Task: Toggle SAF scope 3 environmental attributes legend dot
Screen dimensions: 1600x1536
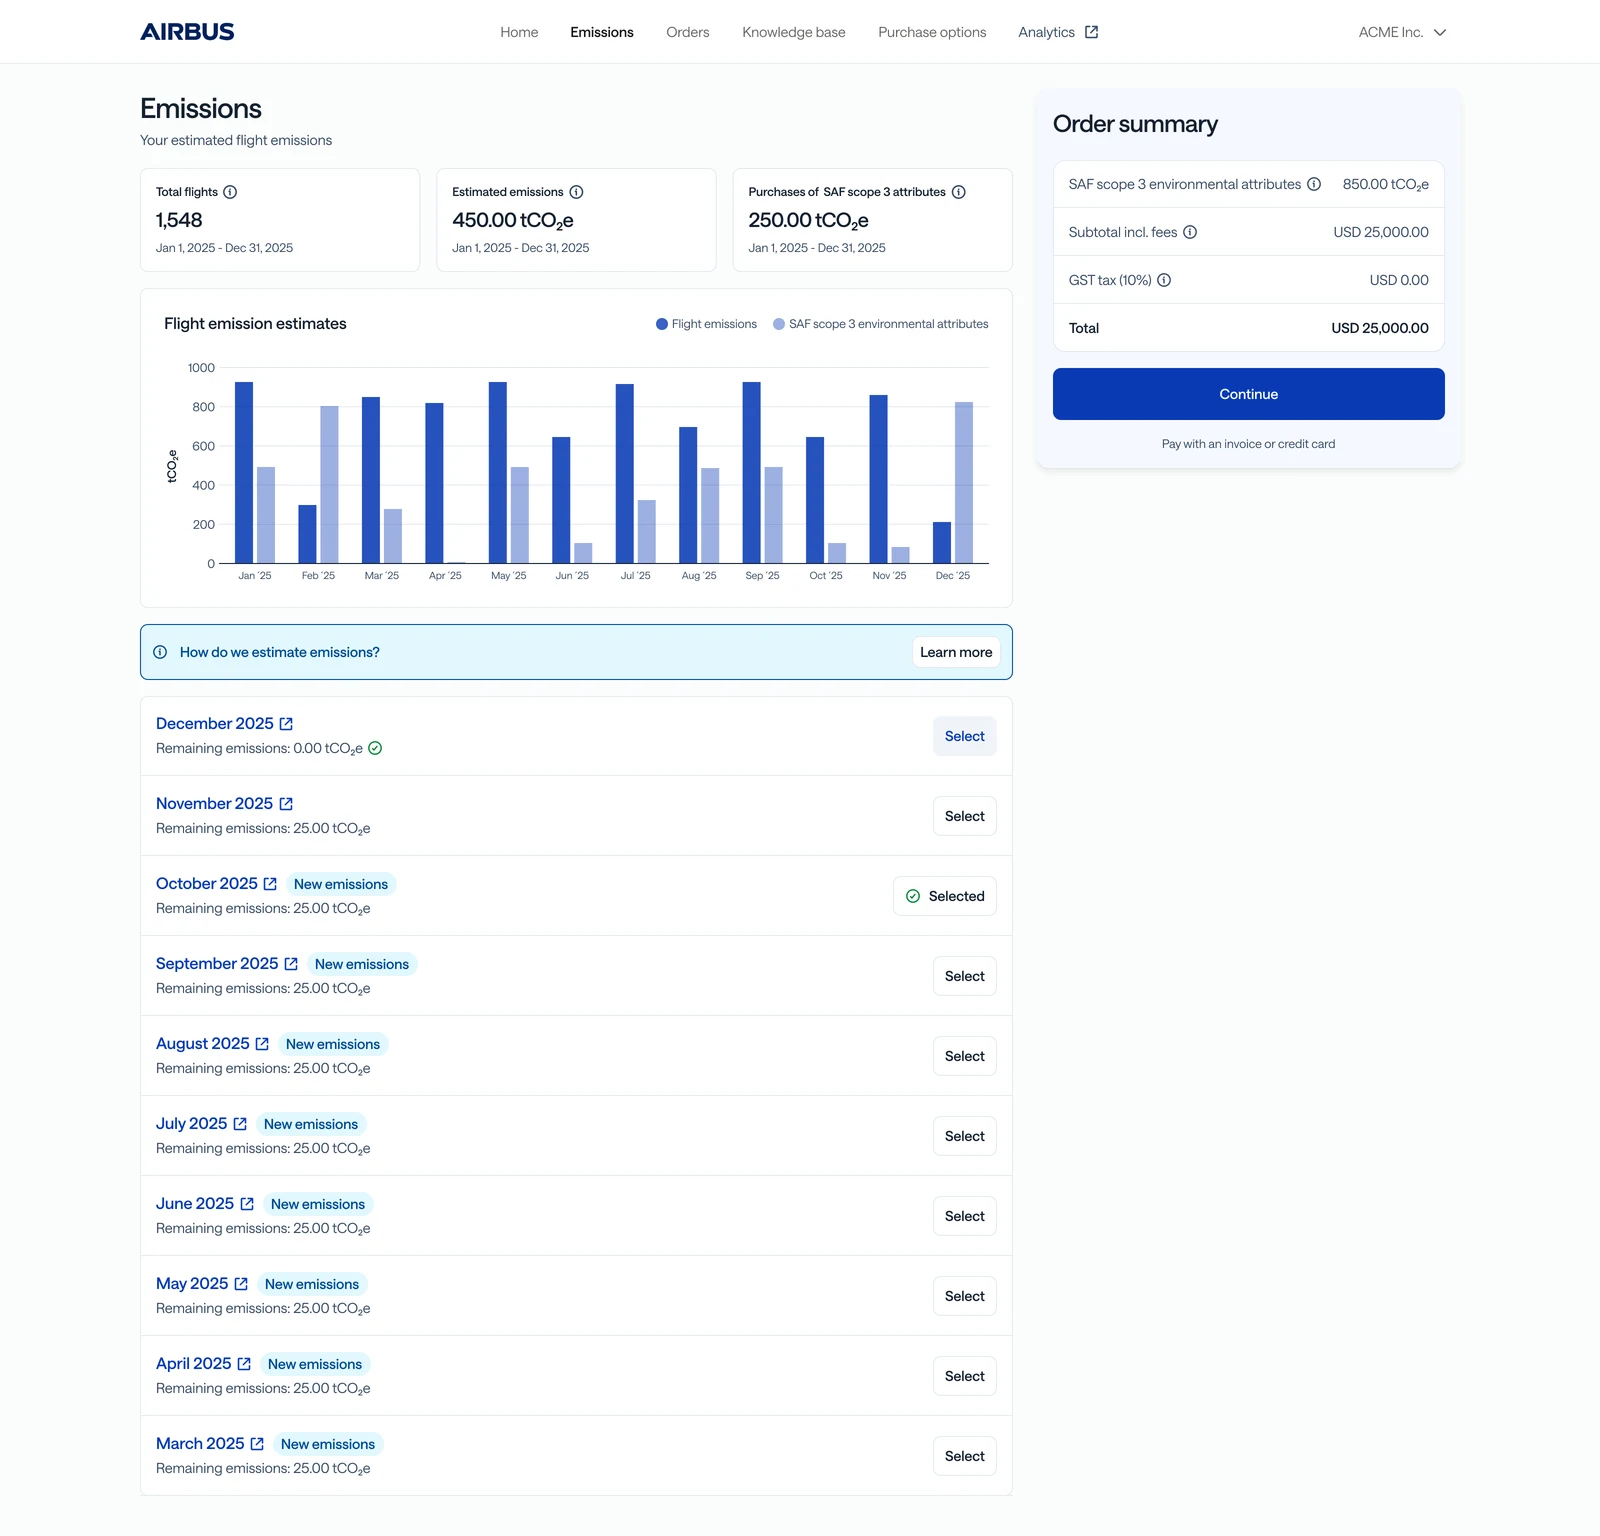Action: point(779,324)
